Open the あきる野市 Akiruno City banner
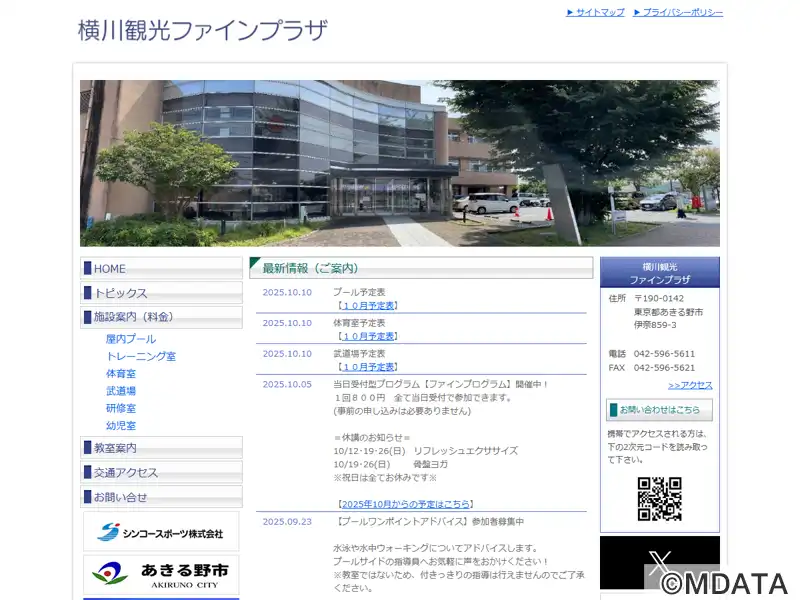The height and width of the screenshot is (600, 800). pos(161,574)
